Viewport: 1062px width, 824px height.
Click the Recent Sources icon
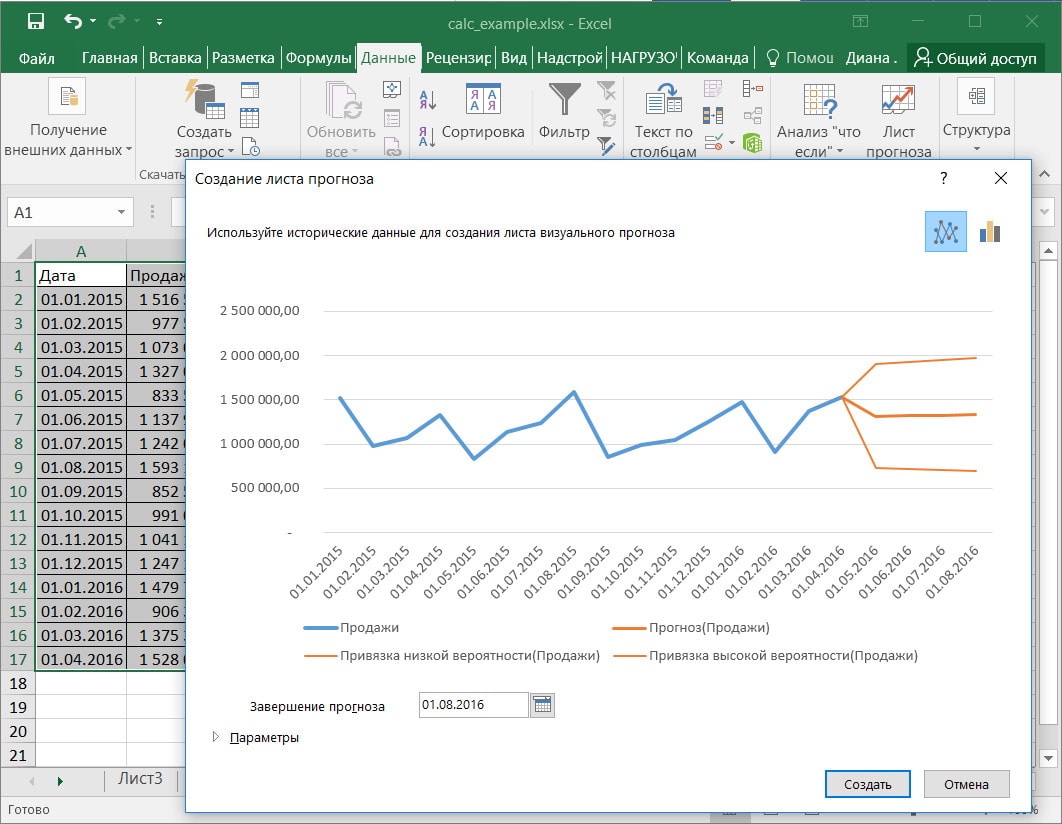[x=250, y=146]
